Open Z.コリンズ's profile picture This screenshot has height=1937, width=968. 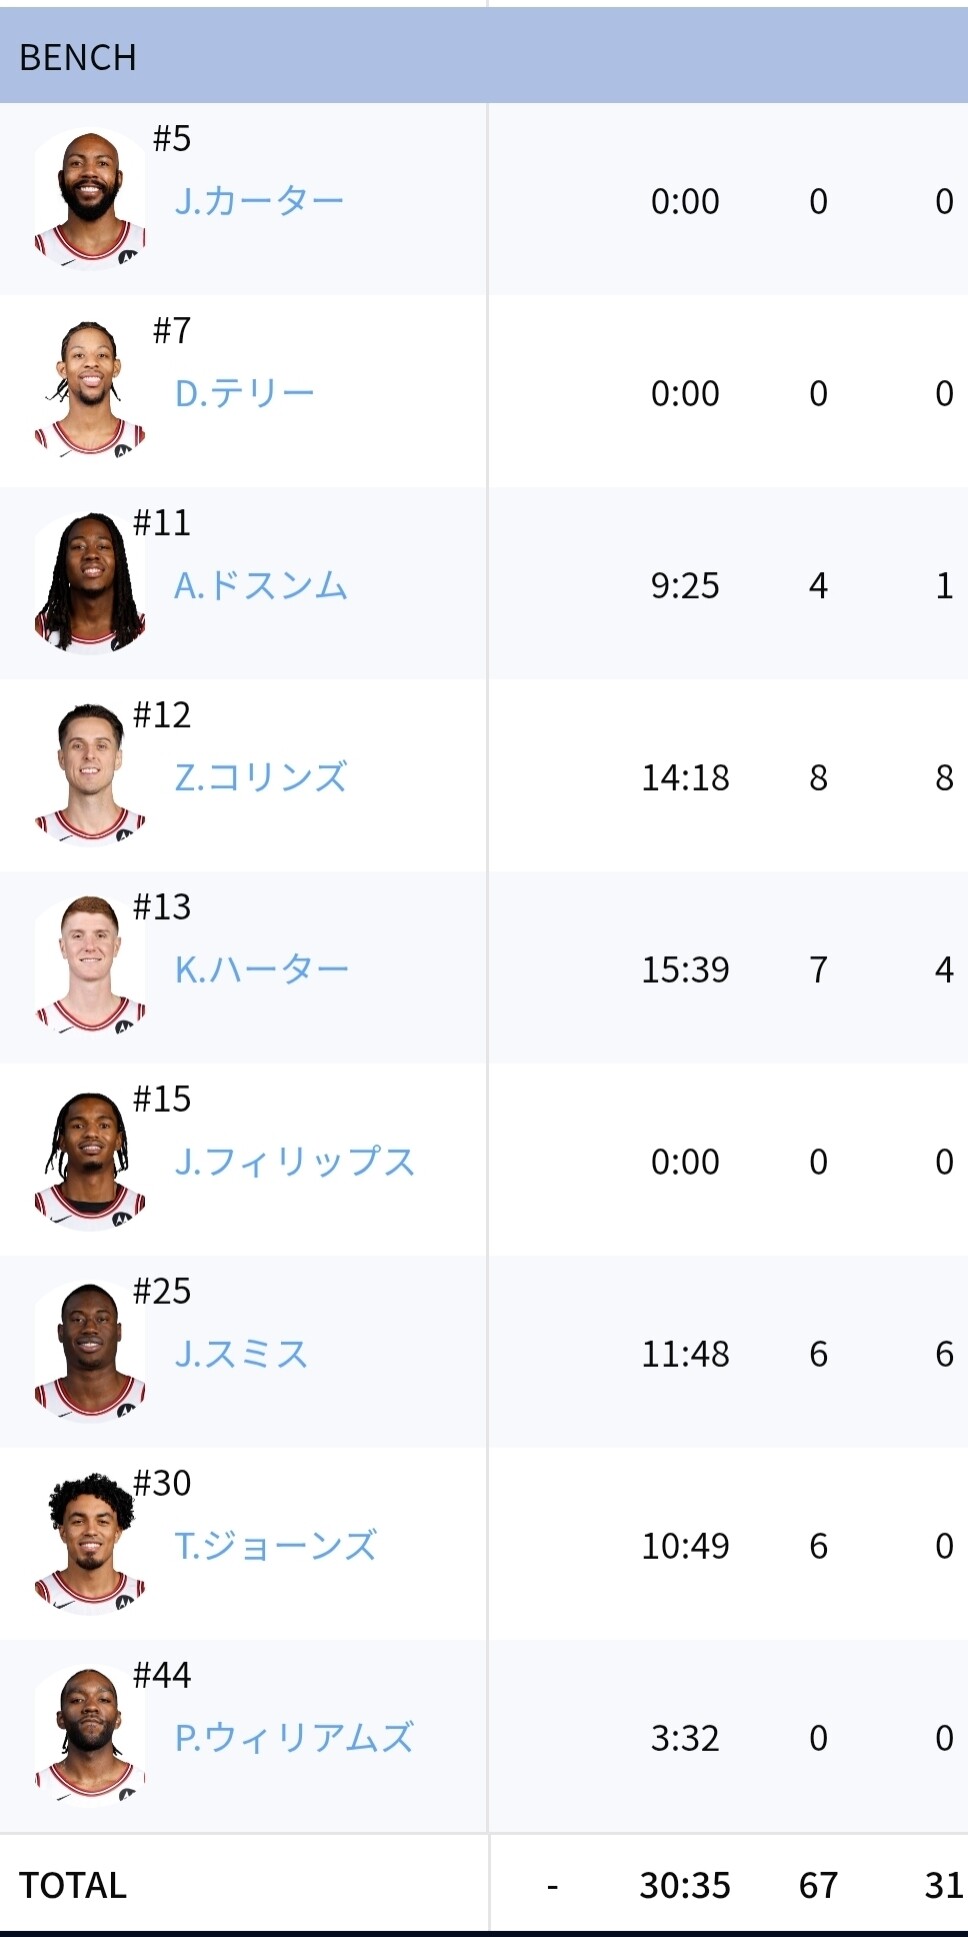tap(90, 775)
